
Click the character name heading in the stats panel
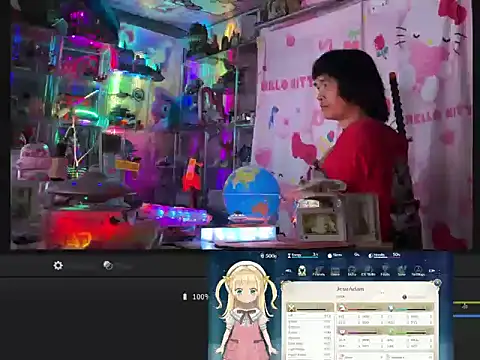click(x=350, y=289)
